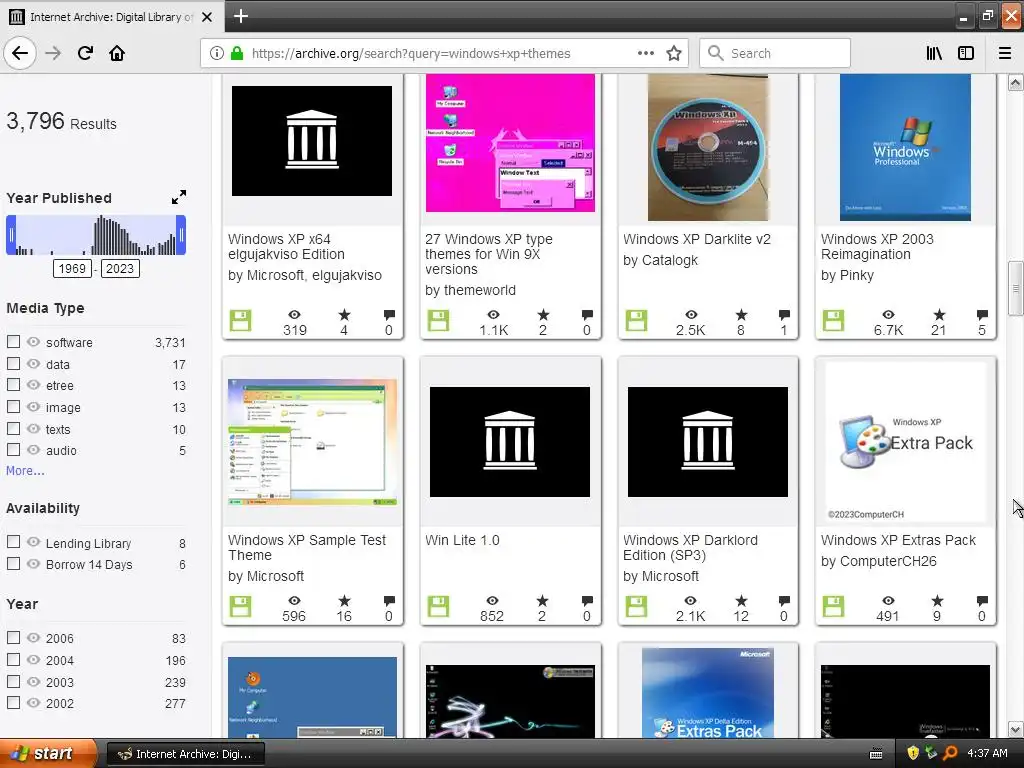Click the reviews bubble on Darklite v2 card

pyautogui.click(x=784, y=315)
